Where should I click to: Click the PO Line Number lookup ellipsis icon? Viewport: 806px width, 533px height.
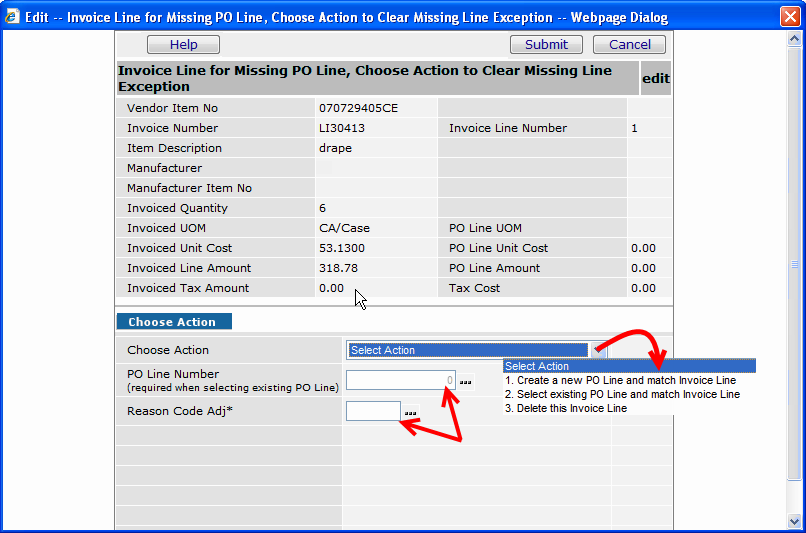[466, 381]
